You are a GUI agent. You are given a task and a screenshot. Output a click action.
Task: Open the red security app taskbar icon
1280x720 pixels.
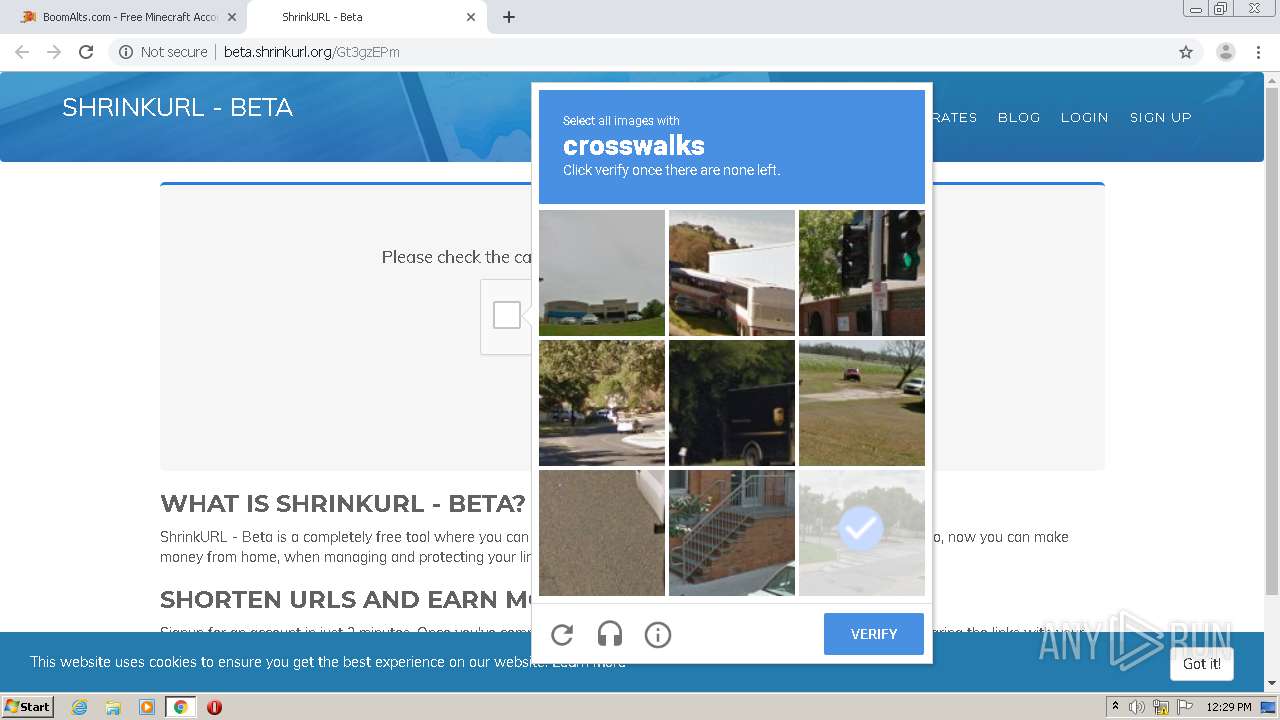214,707
